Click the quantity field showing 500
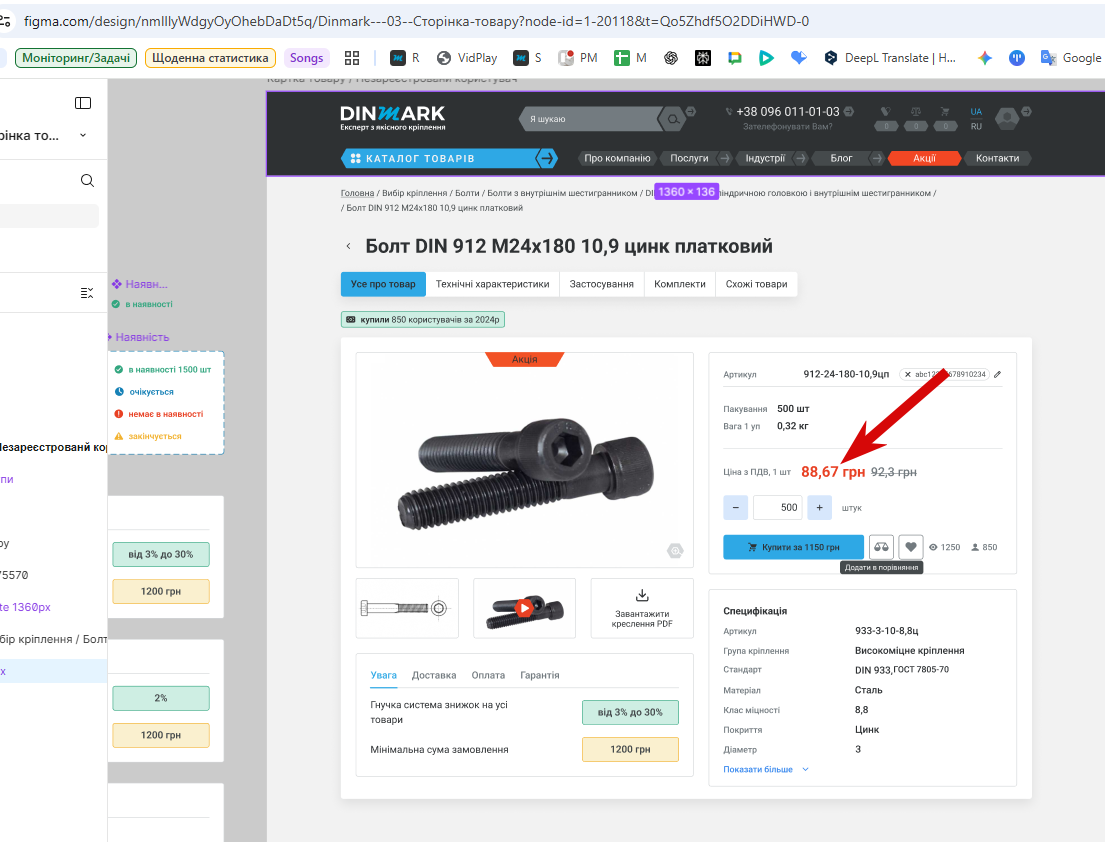The image size is (1105, 842). [778, 507]
